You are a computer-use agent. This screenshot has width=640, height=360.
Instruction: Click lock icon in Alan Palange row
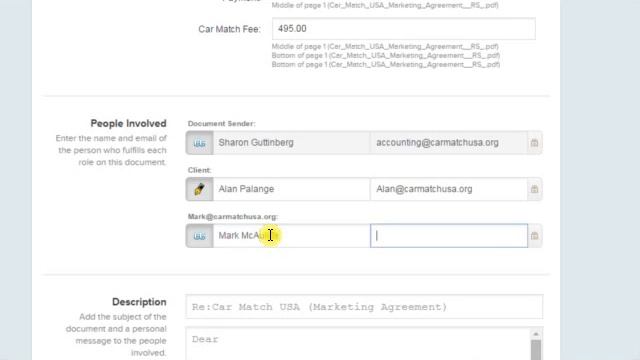534,189
